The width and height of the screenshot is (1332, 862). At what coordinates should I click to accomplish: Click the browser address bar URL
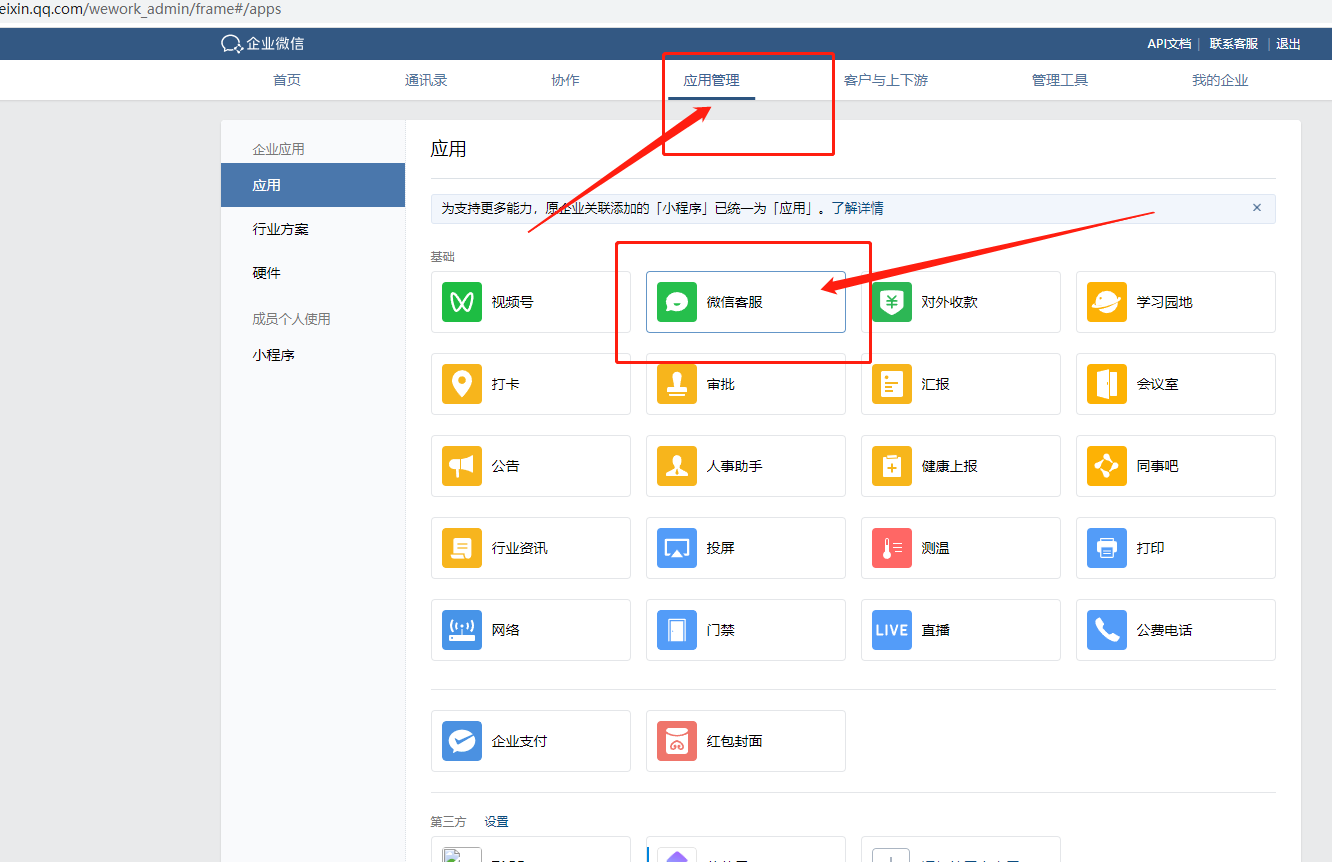(x=141, y=9)
